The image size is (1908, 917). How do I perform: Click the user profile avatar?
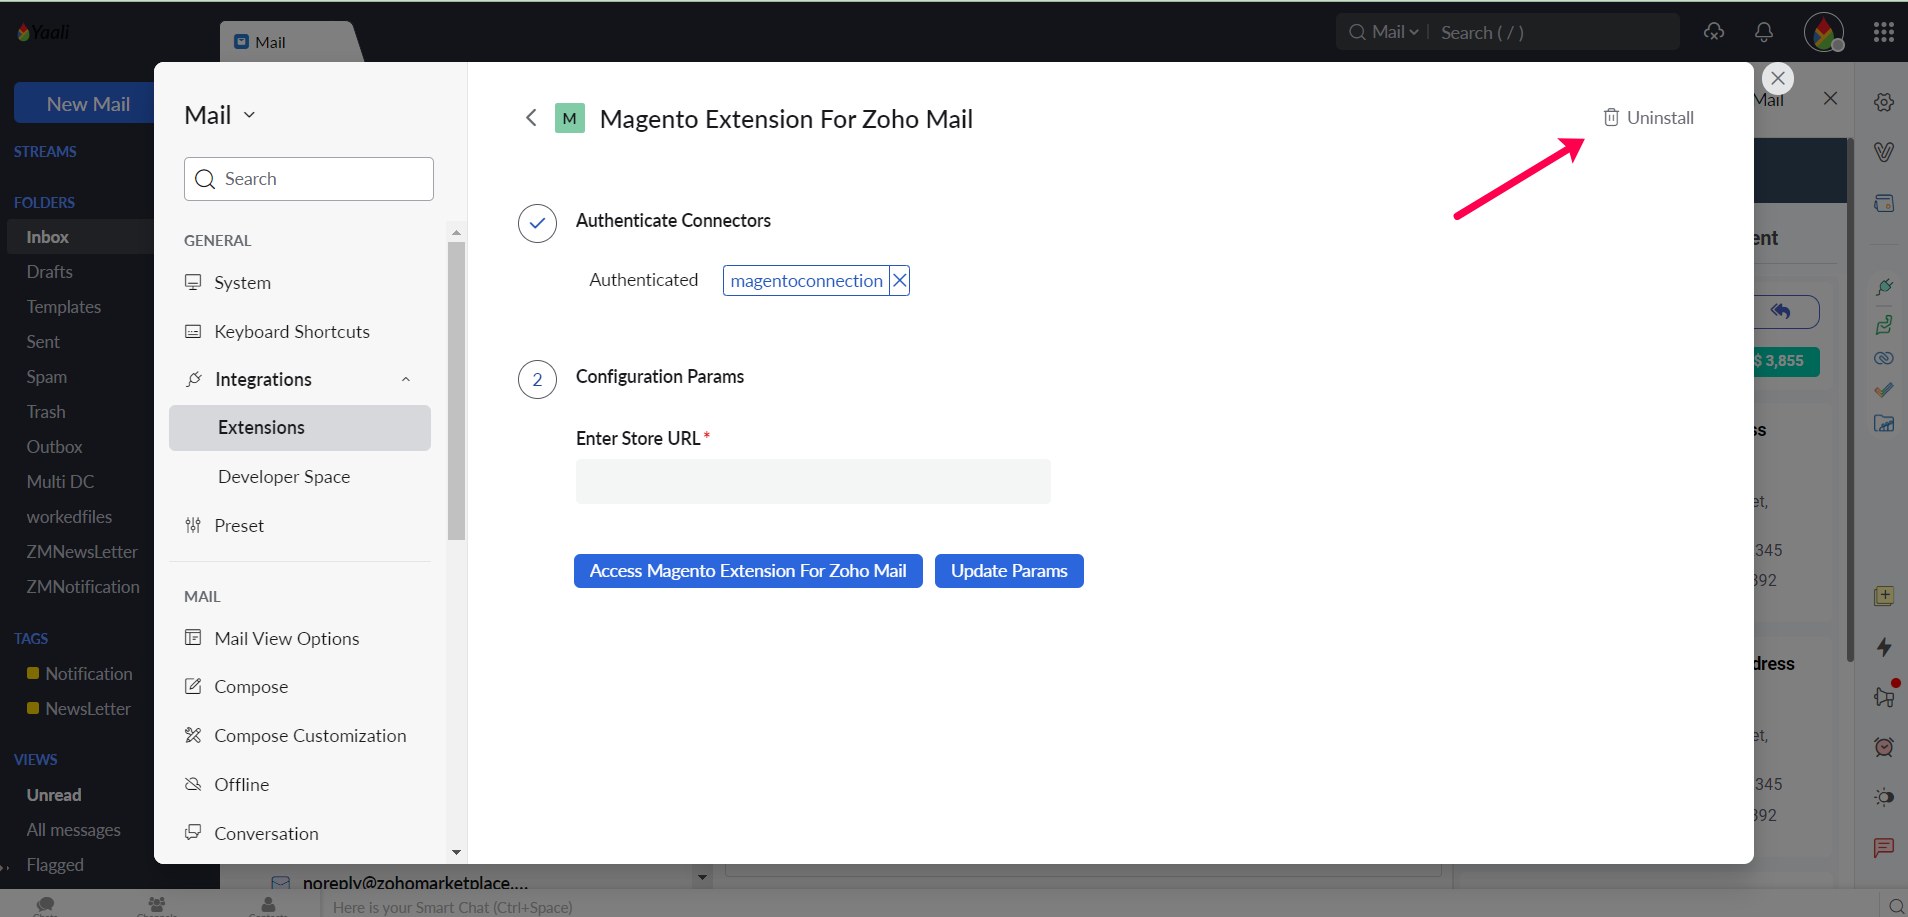(1823, 32)
